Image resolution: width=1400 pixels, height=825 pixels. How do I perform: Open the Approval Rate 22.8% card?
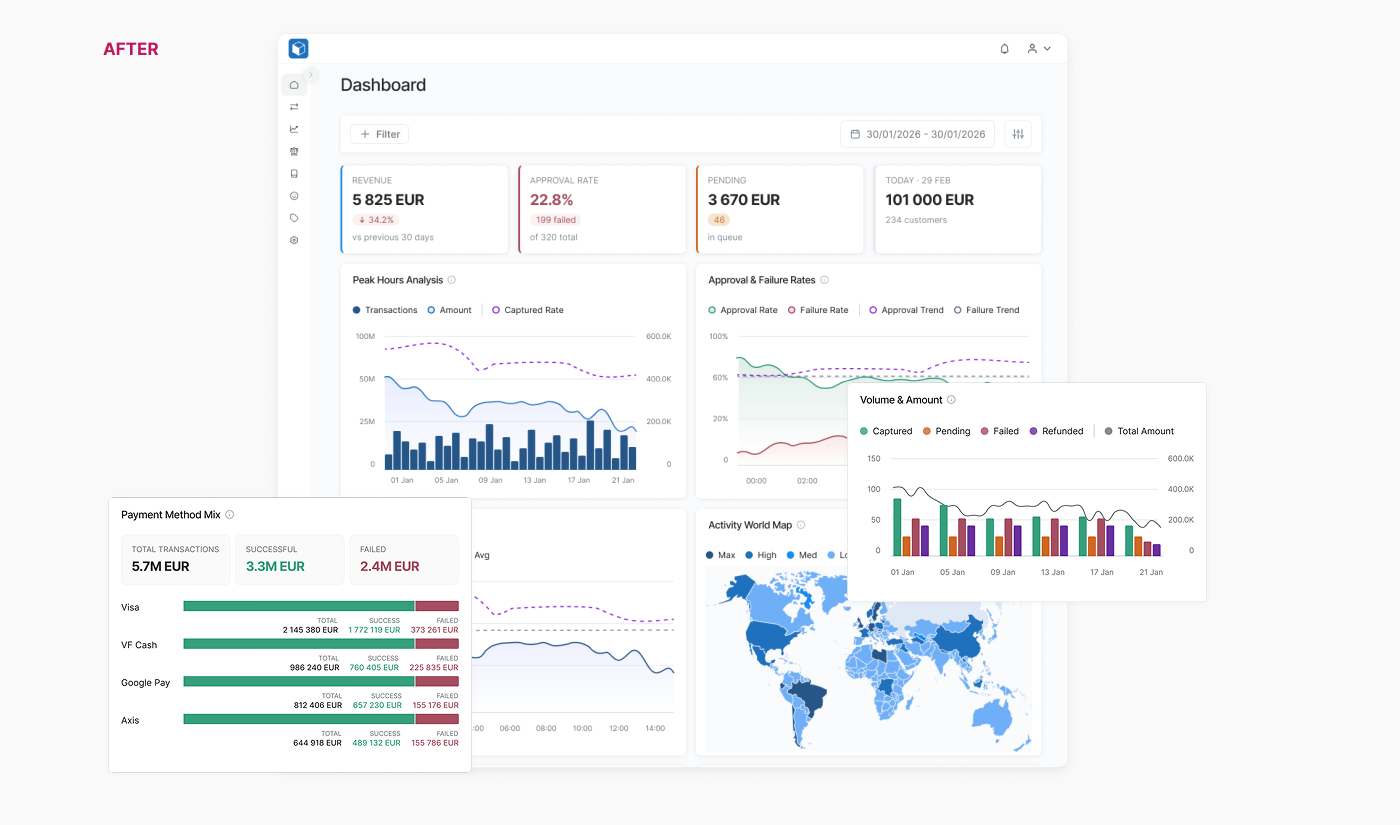[602, 209]
